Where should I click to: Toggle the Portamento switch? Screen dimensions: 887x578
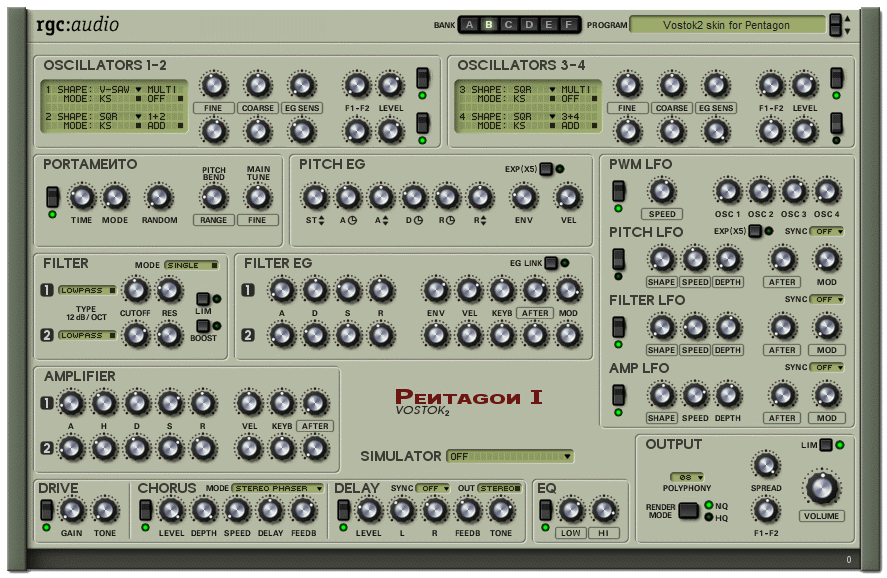(52, 197)
